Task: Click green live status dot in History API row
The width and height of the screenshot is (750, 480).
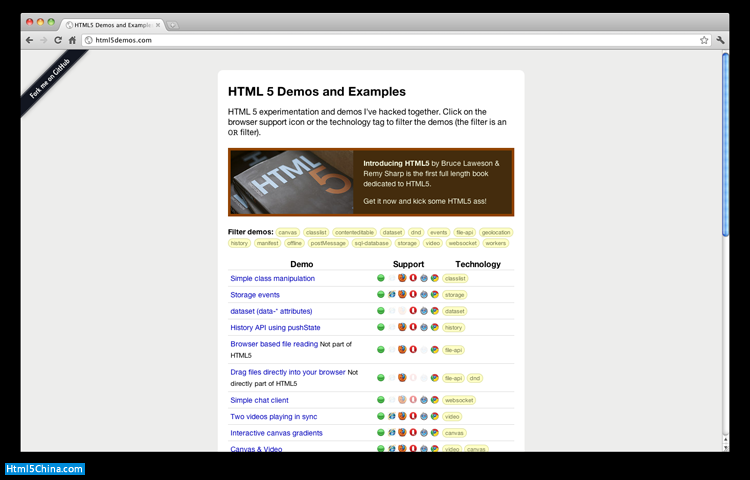Action: [381, 327]
